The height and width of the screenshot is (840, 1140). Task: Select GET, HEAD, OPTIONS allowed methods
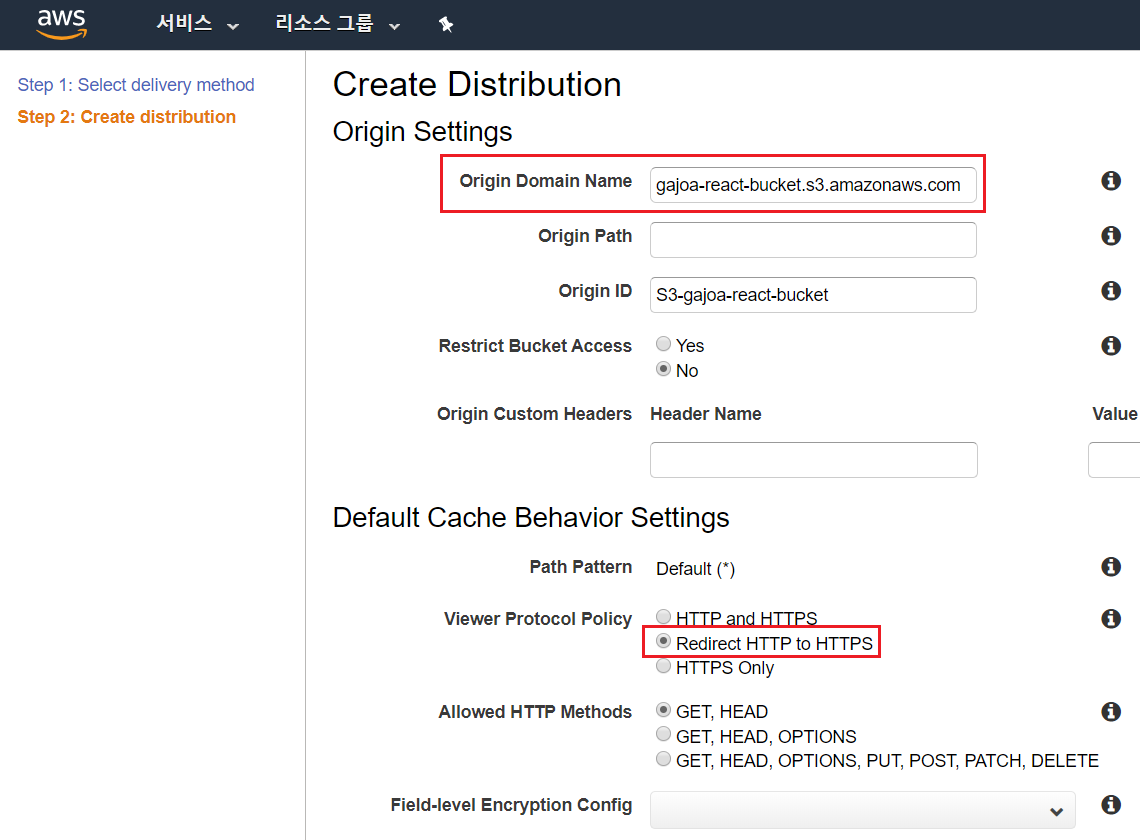pos(663,734)
